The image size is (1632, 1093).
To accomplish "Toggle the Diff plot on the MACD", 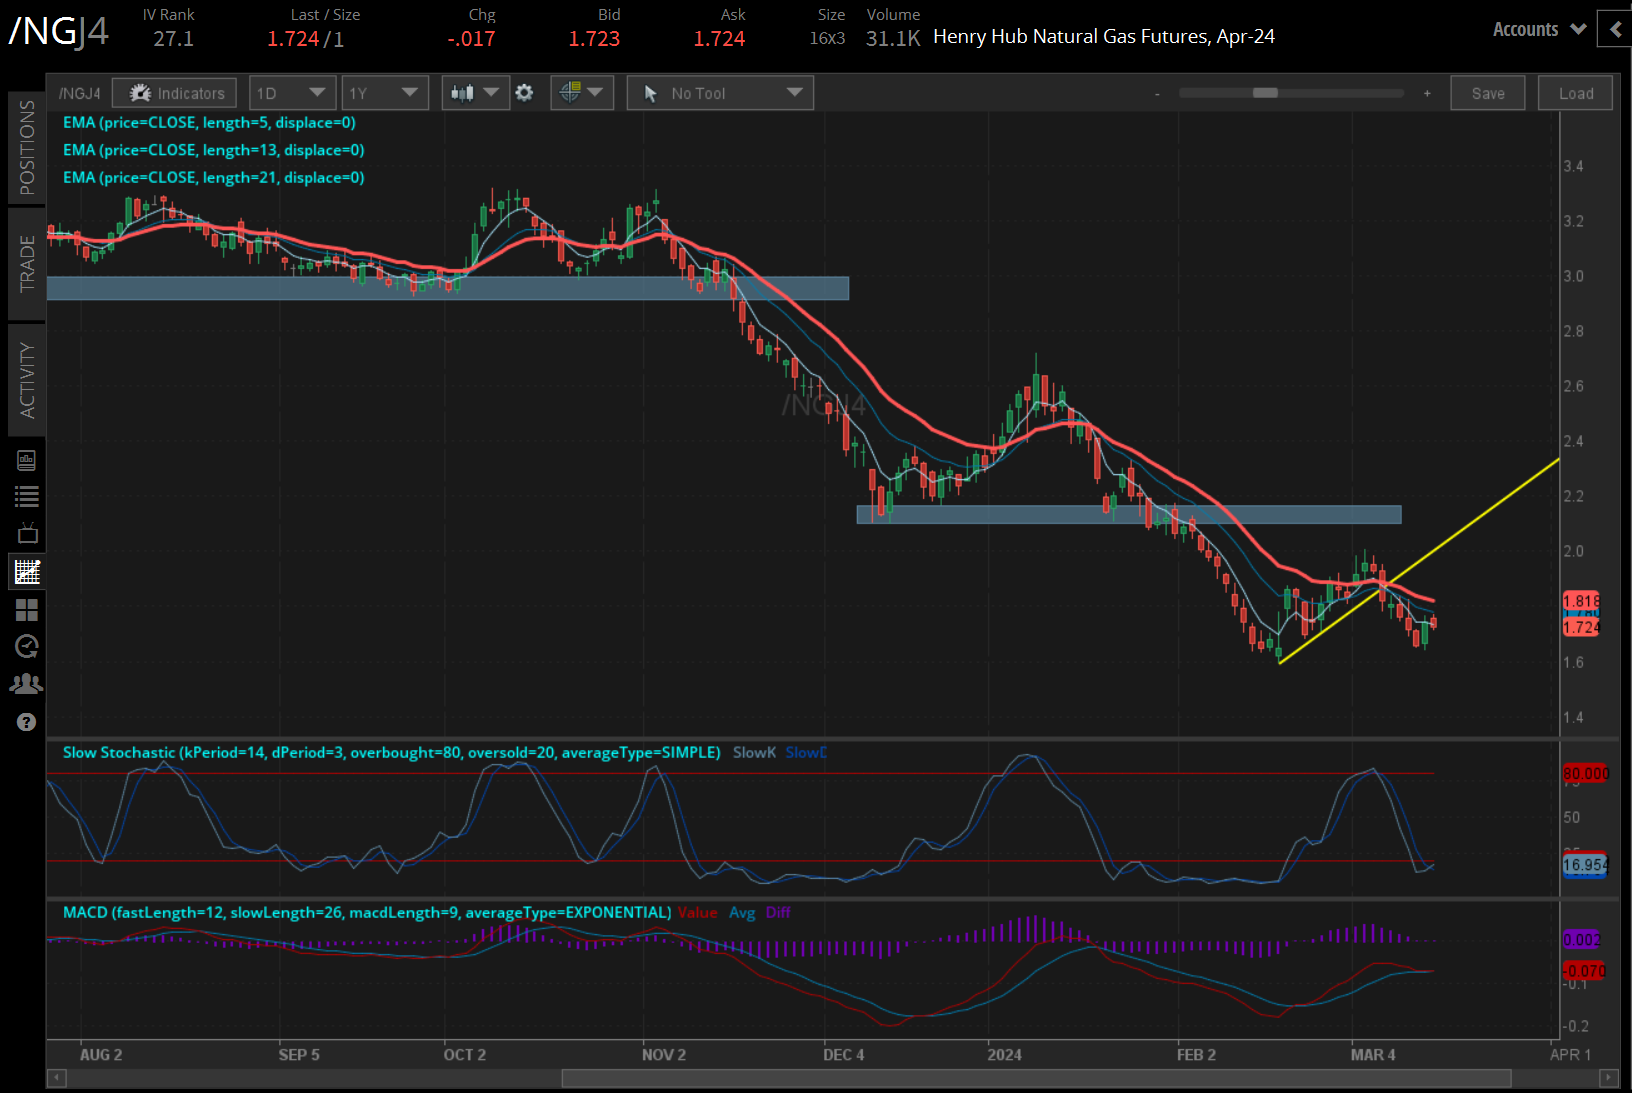I will [x=779, y=912].
